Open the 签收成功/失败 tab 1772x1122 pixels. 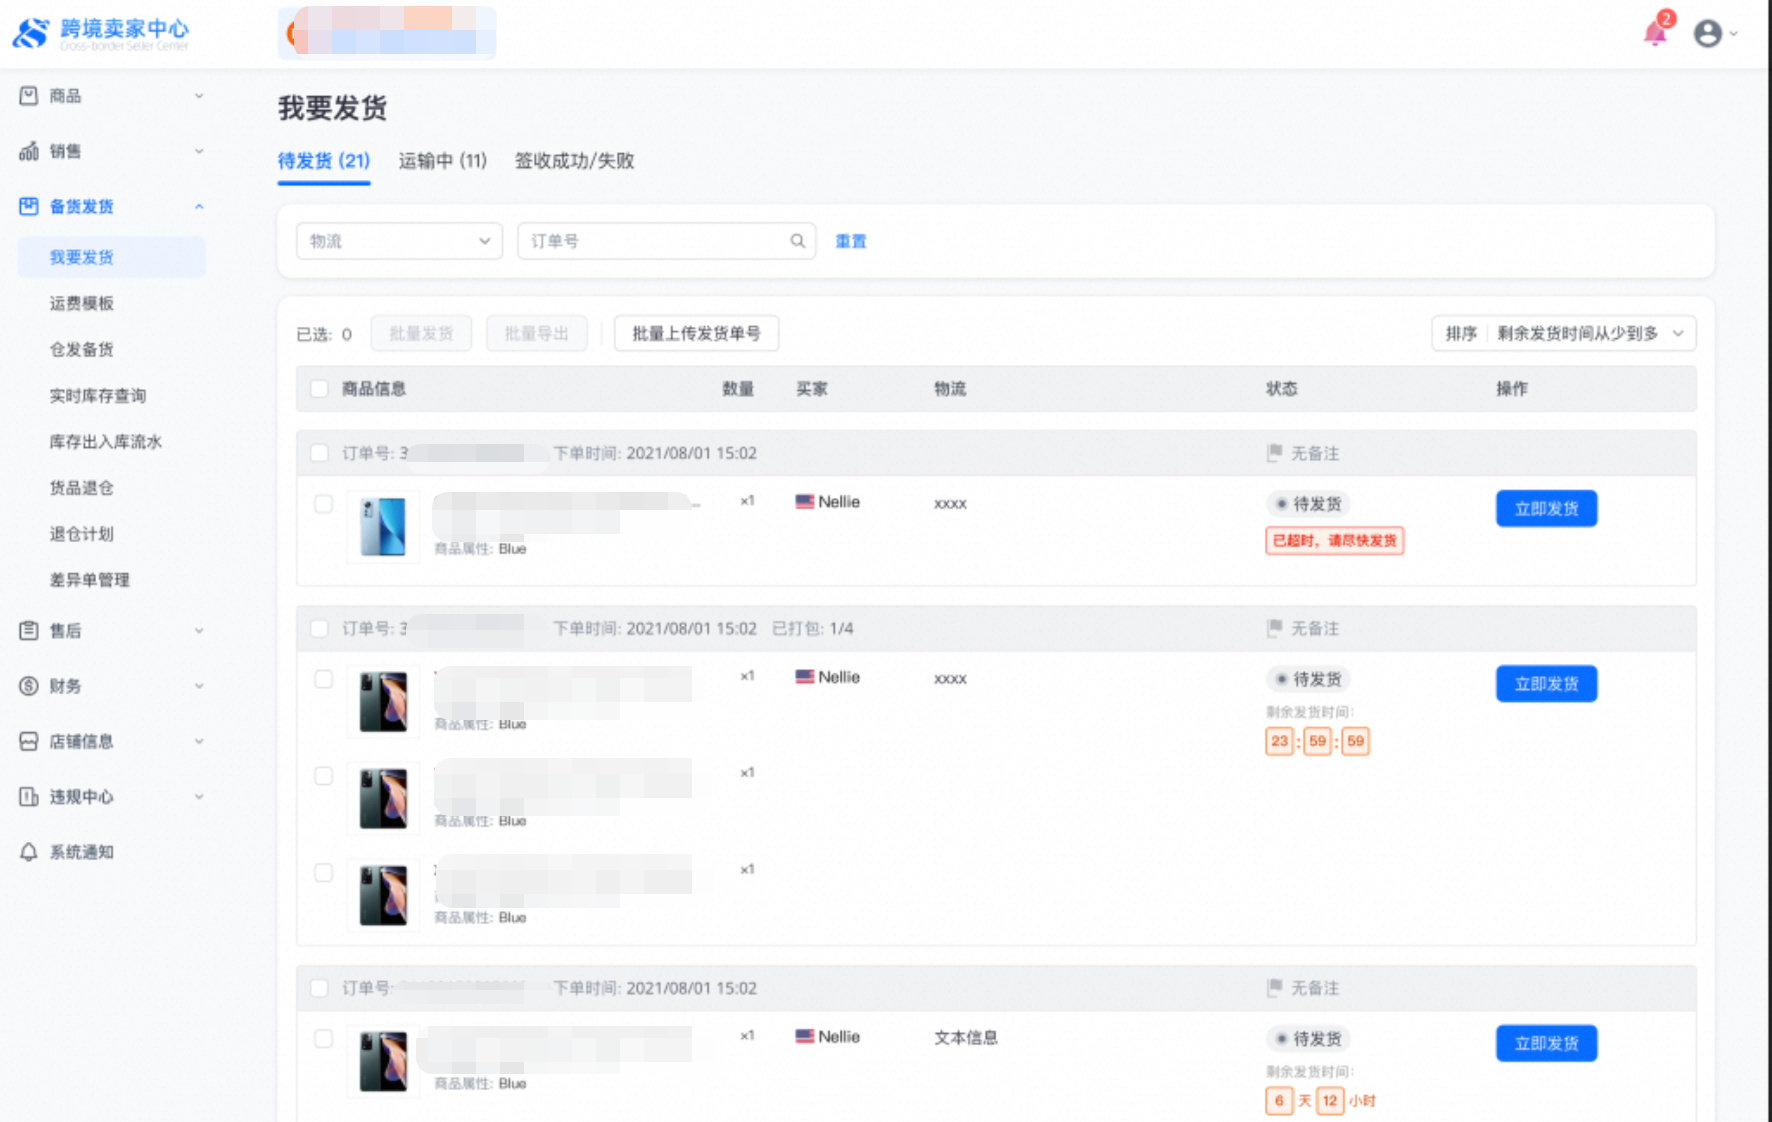574,161
